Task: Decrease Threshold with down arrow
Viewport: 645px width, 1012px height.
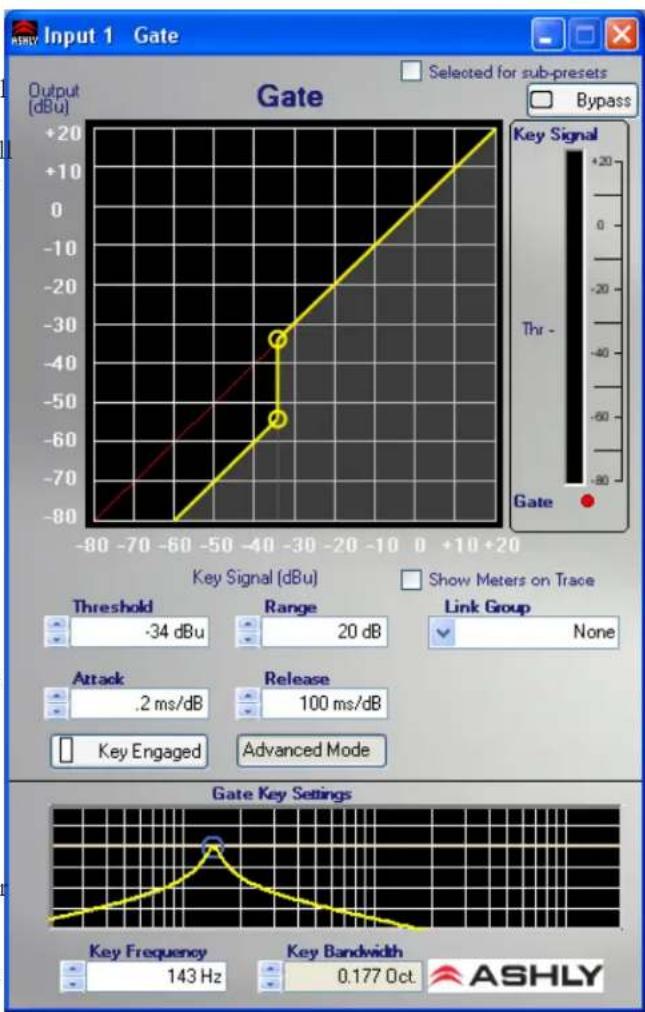Action: (x=57, y=639)
